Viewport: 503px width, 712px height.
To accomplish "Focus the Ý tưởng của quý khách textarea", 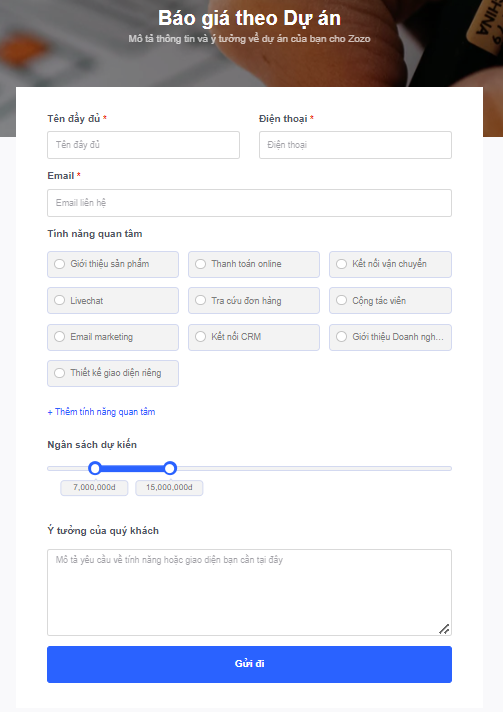I will [x=249, y=593].
